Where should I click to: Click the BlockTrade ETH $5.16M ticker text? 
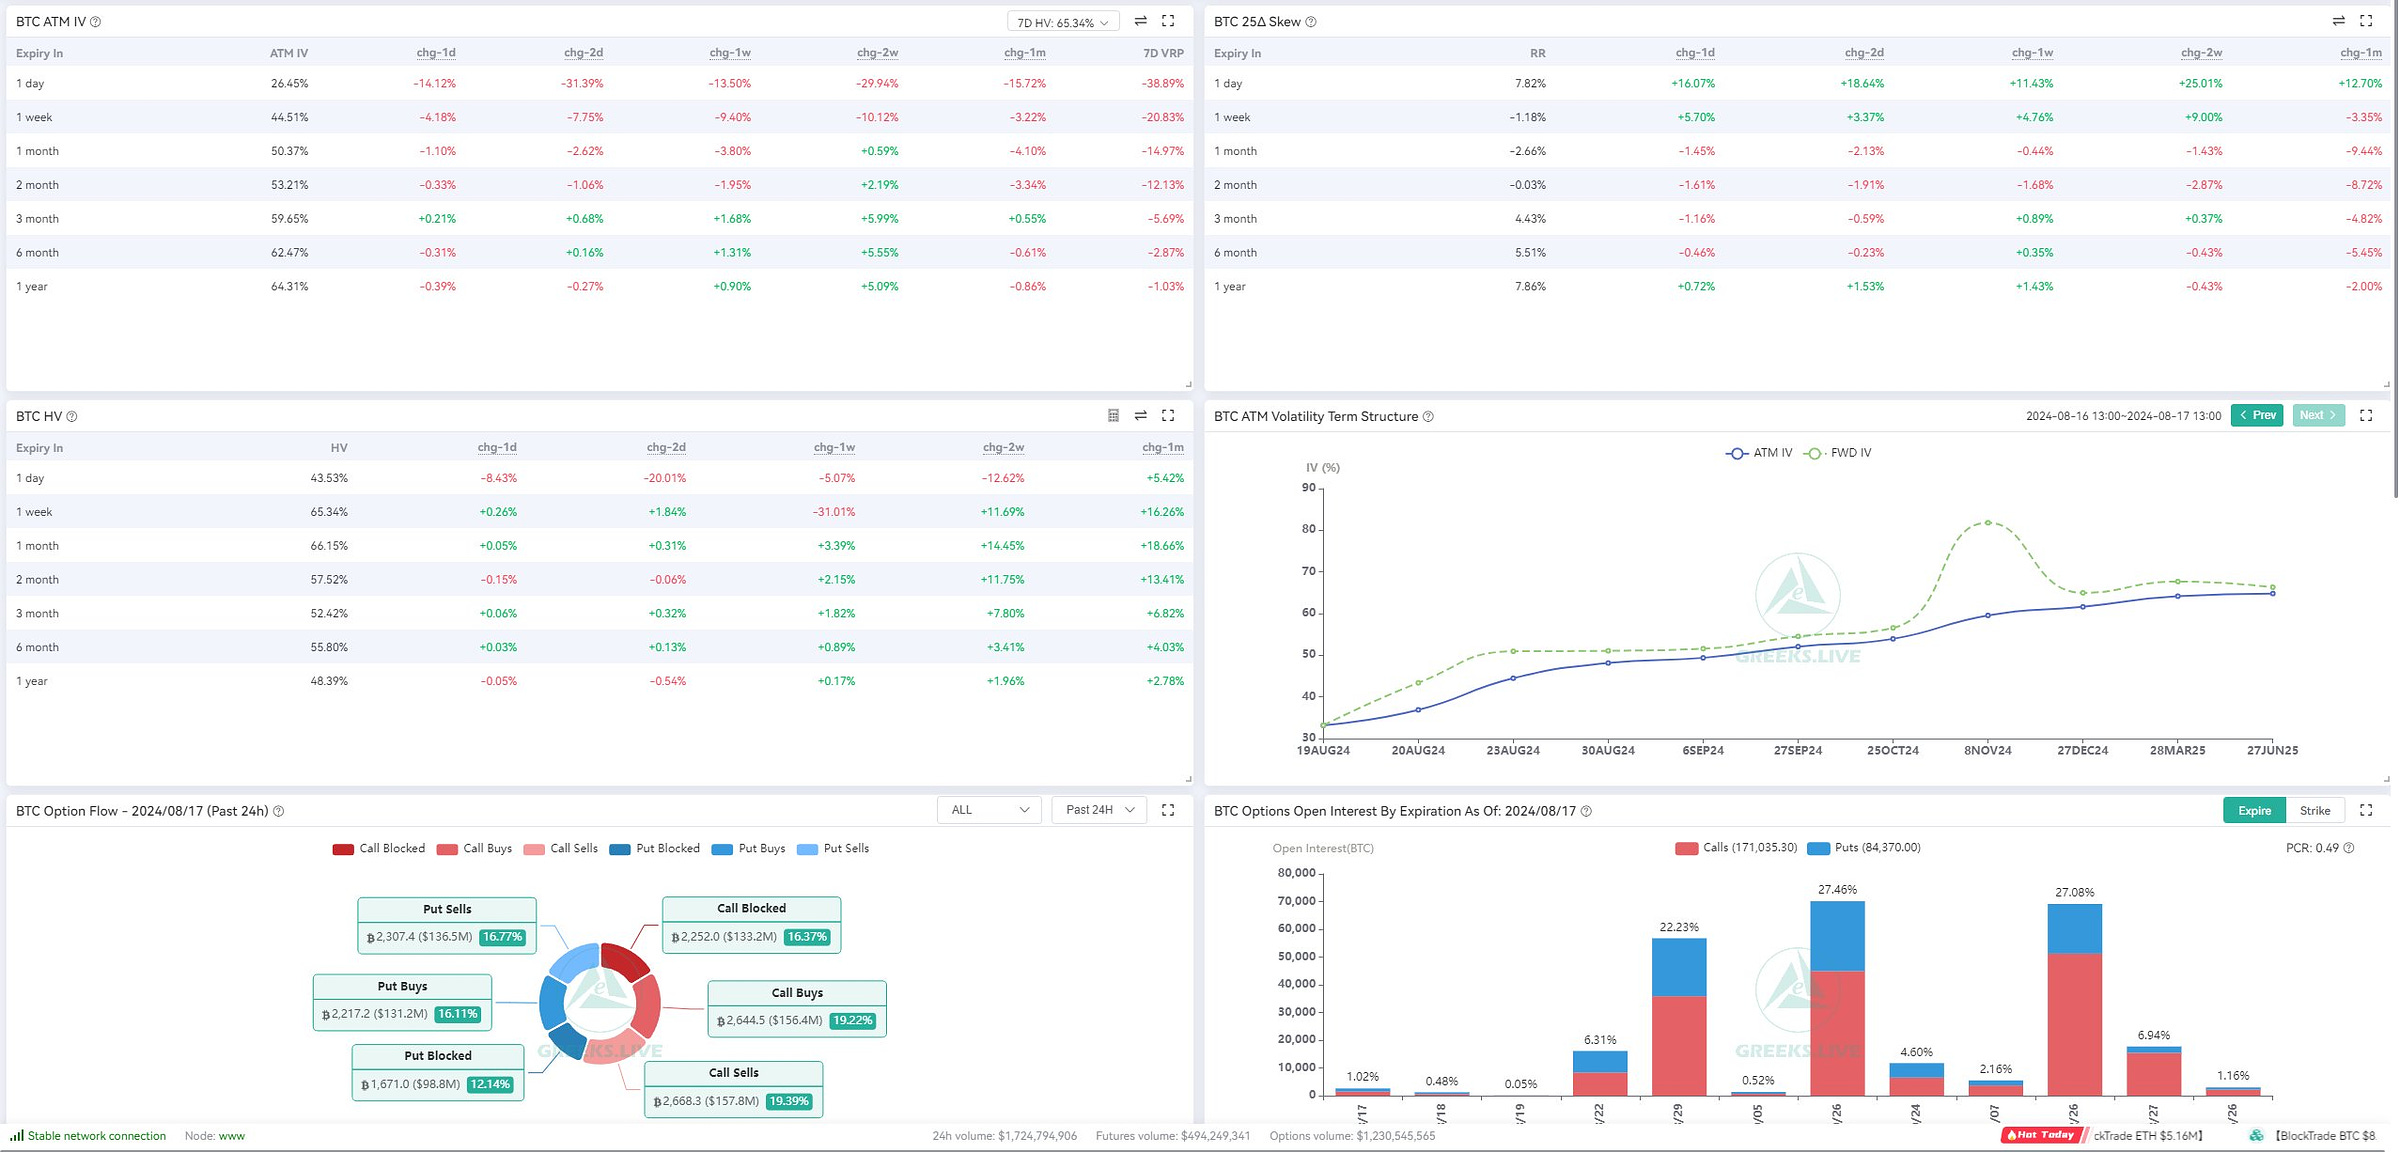click(2148, 1136)
